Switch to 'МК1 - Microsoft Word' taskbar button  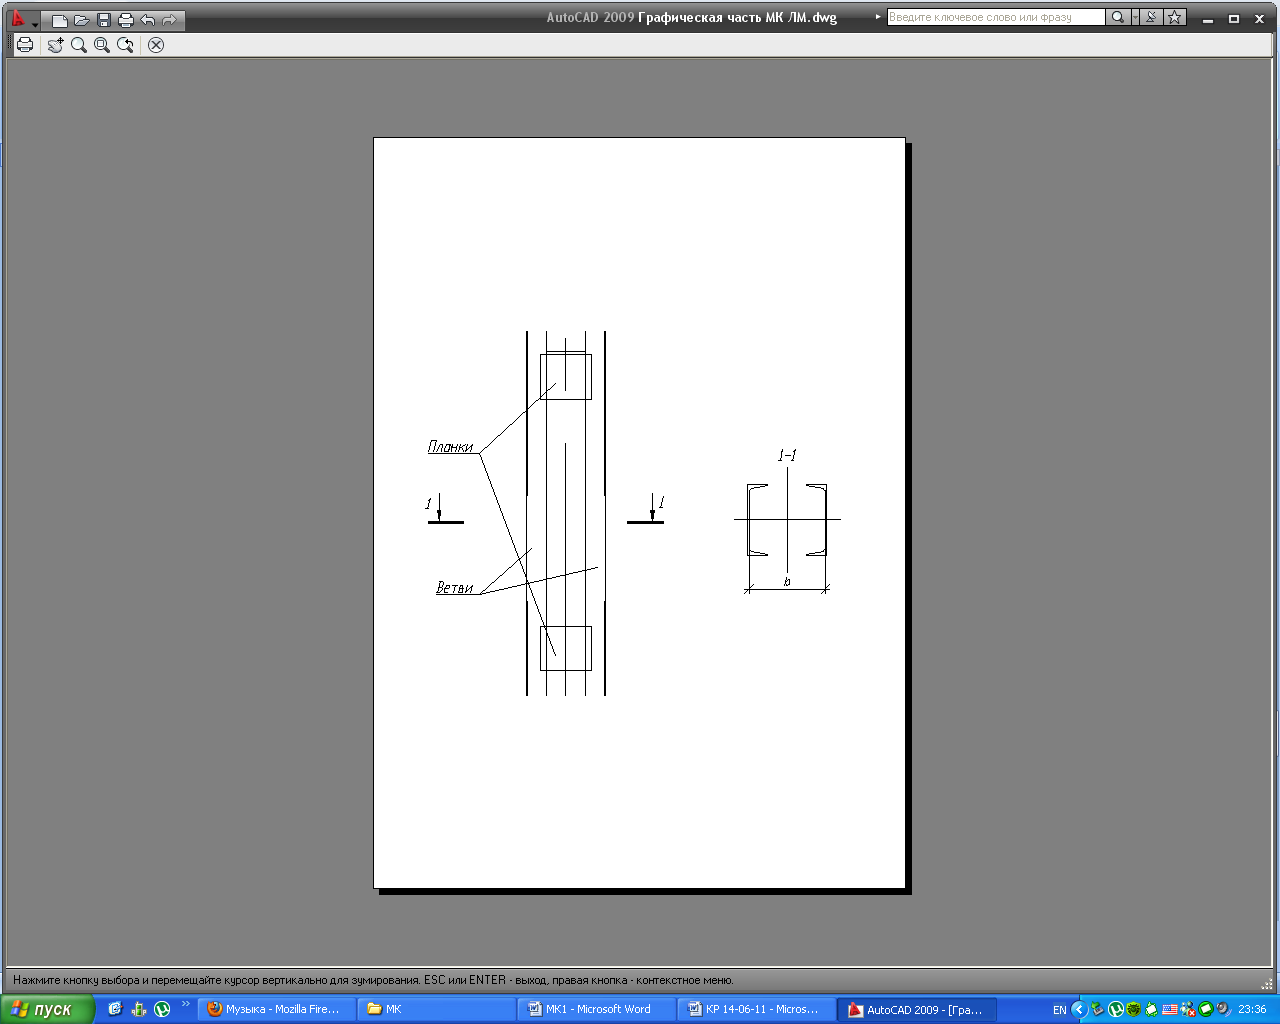[x=596, y=1009]
